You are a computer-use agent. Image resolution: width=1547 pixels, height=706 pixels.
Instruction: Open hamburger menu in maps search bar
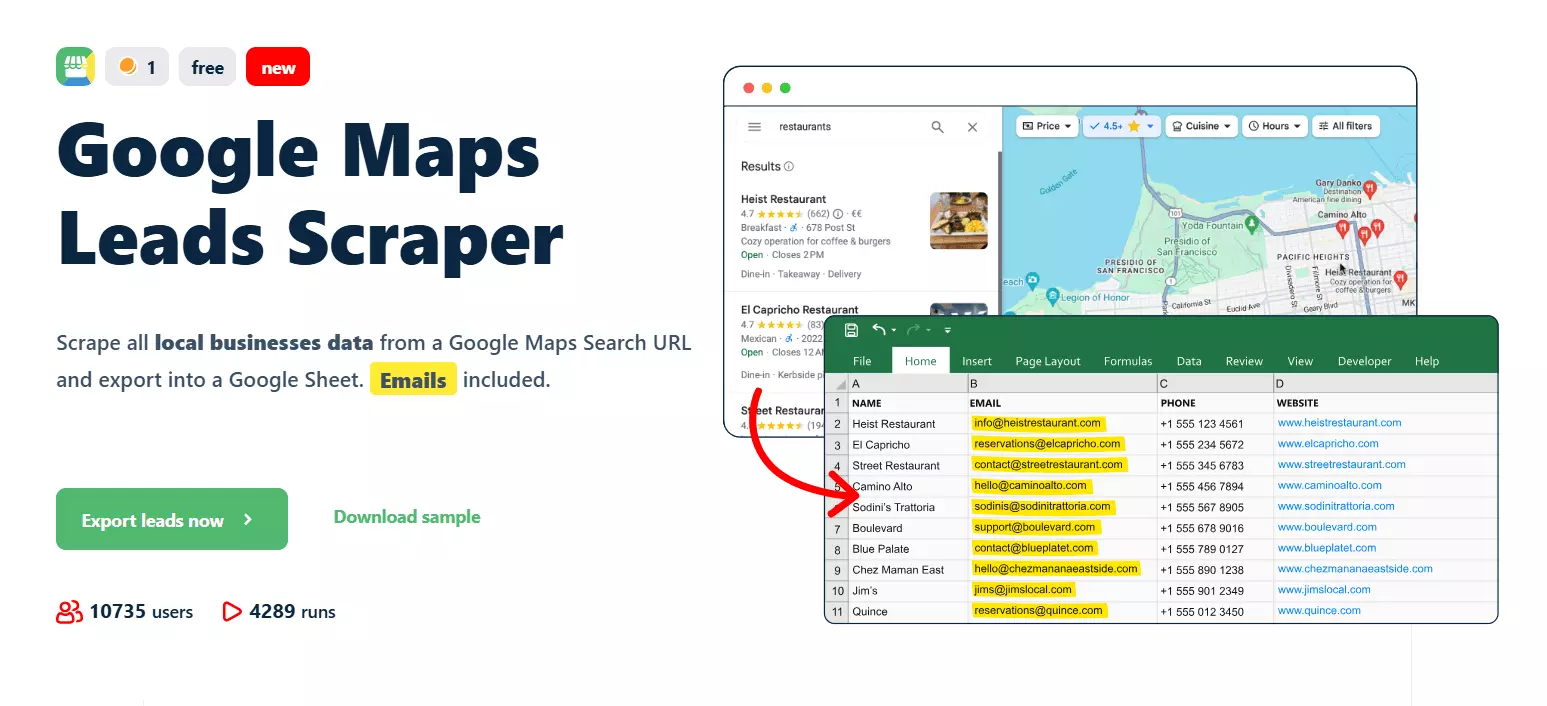(x=755, y=127)
